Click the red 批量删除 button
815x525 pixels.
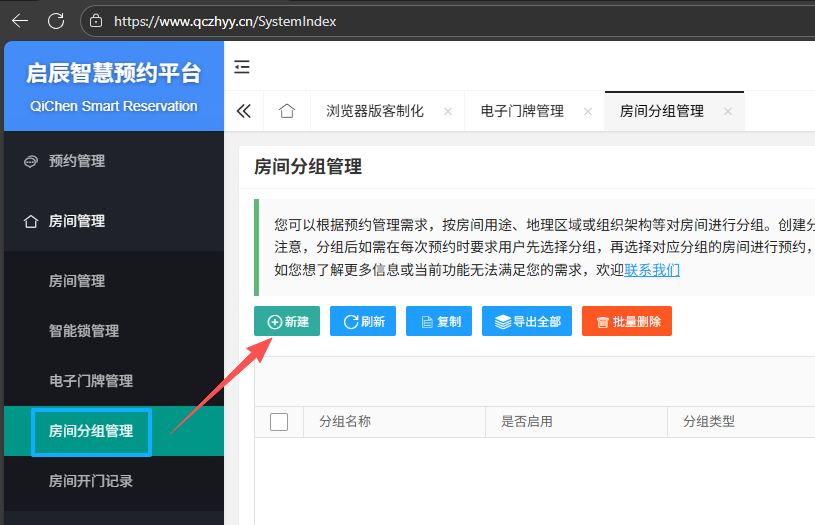click(626, 321)
